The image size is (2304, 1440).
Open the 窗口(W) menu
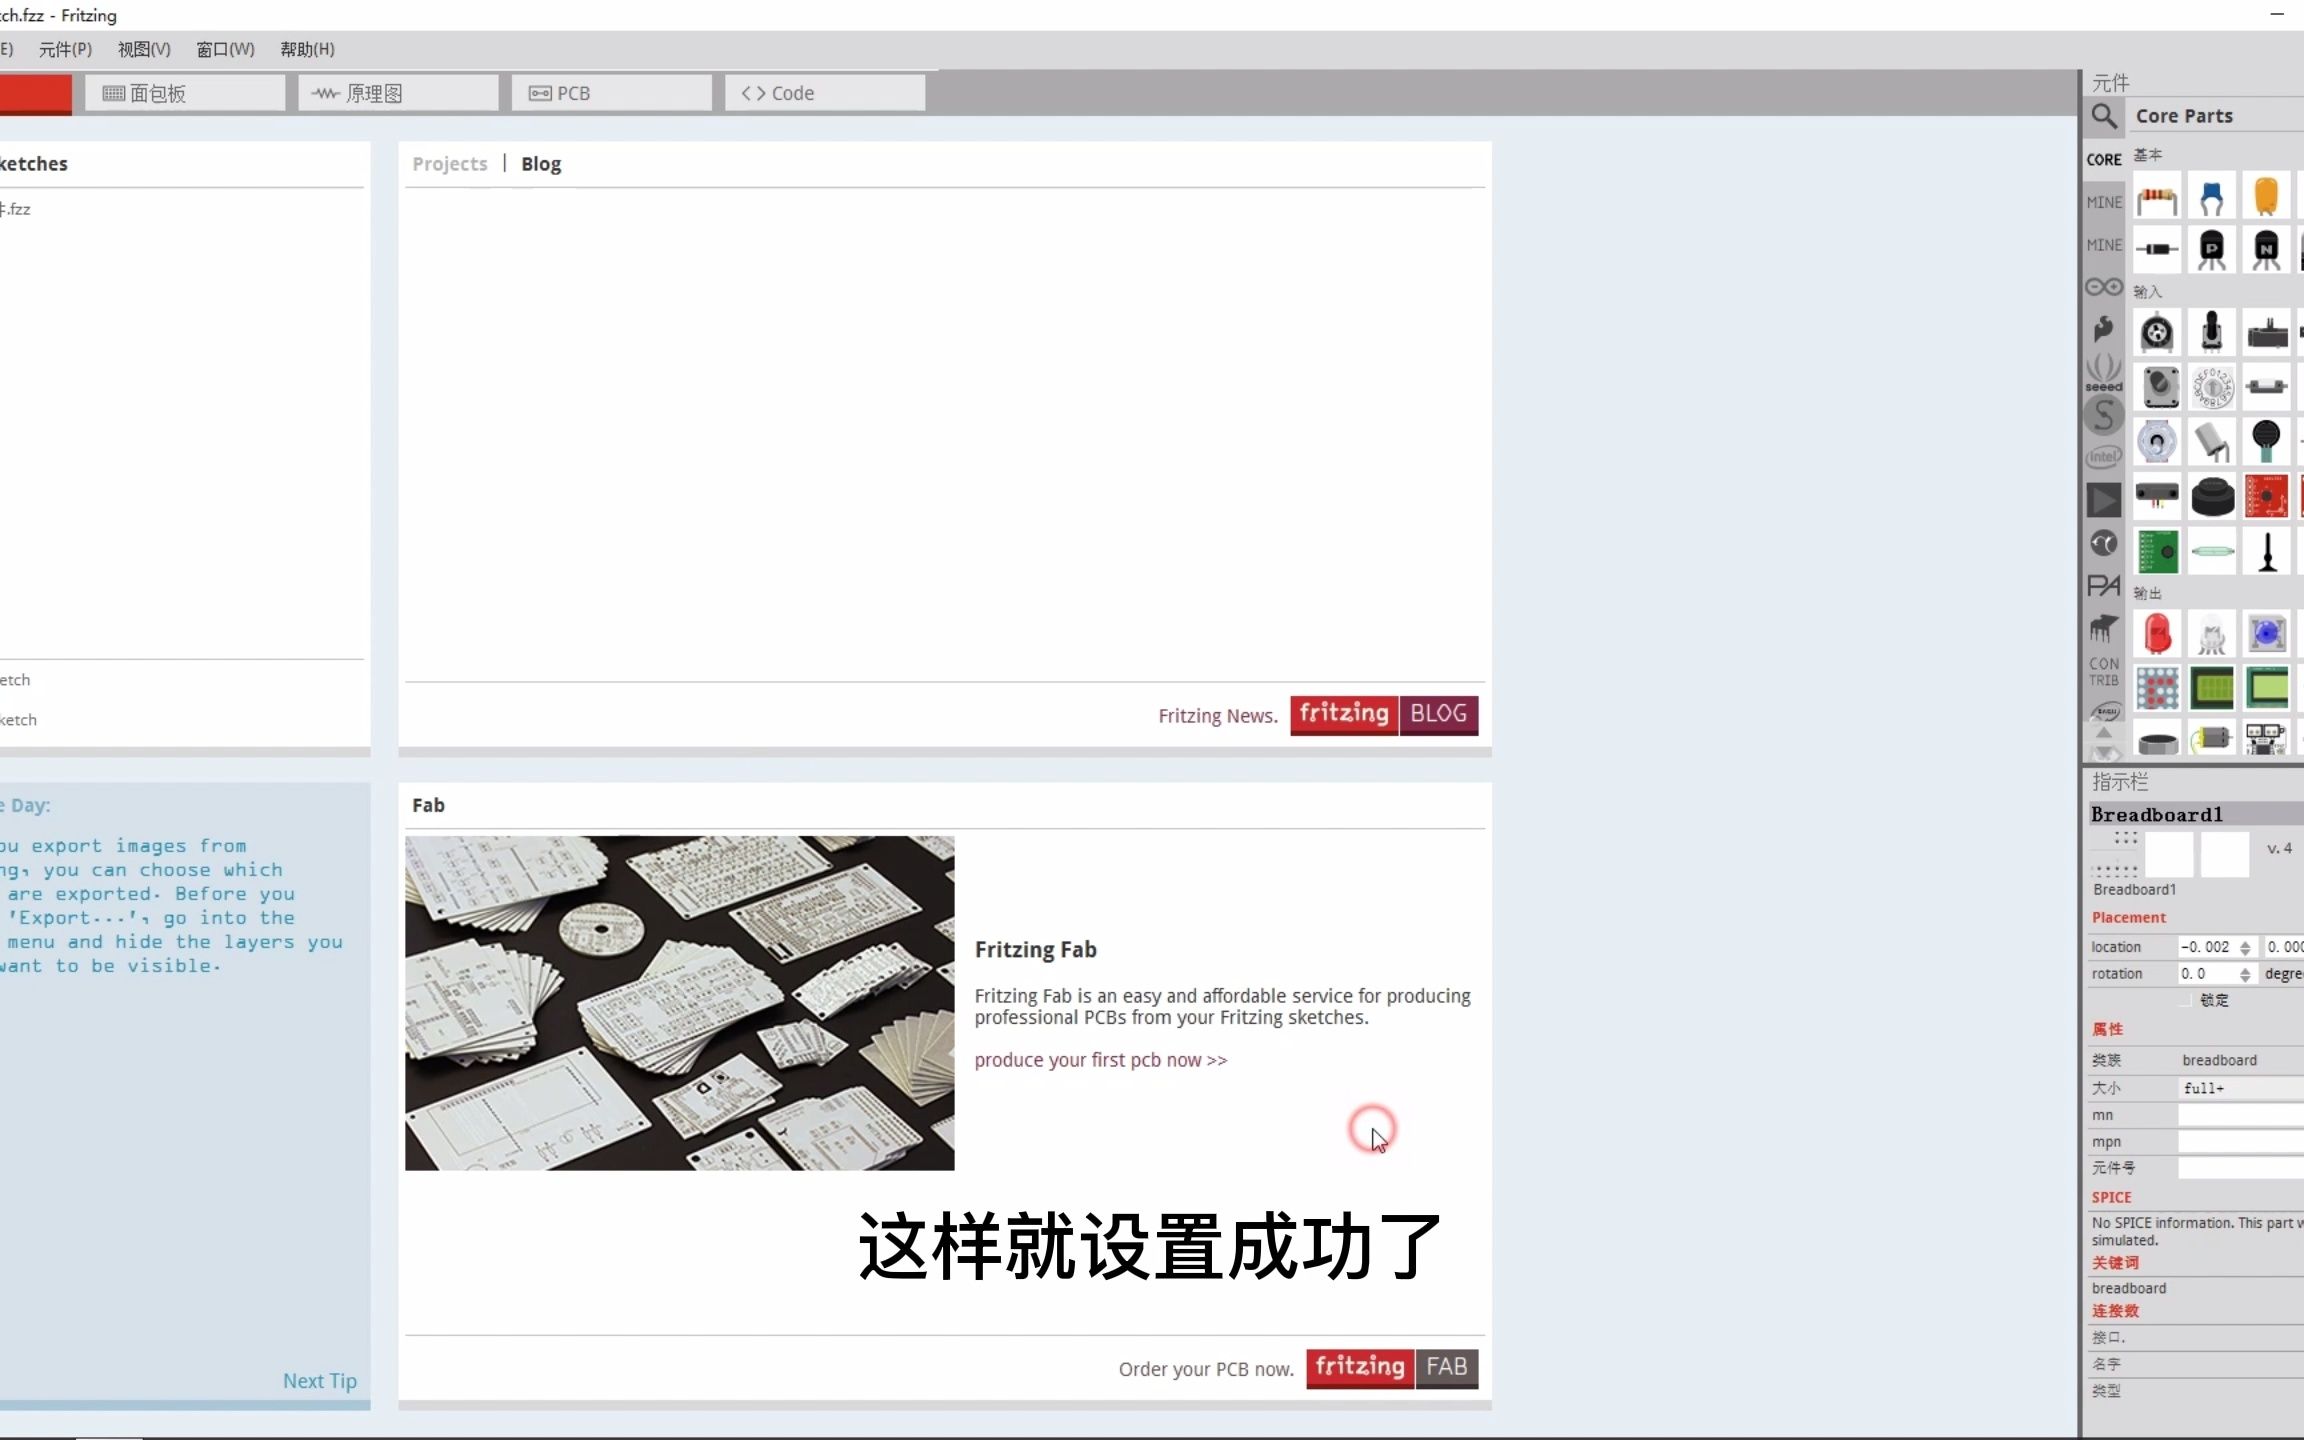pos(225,49)
